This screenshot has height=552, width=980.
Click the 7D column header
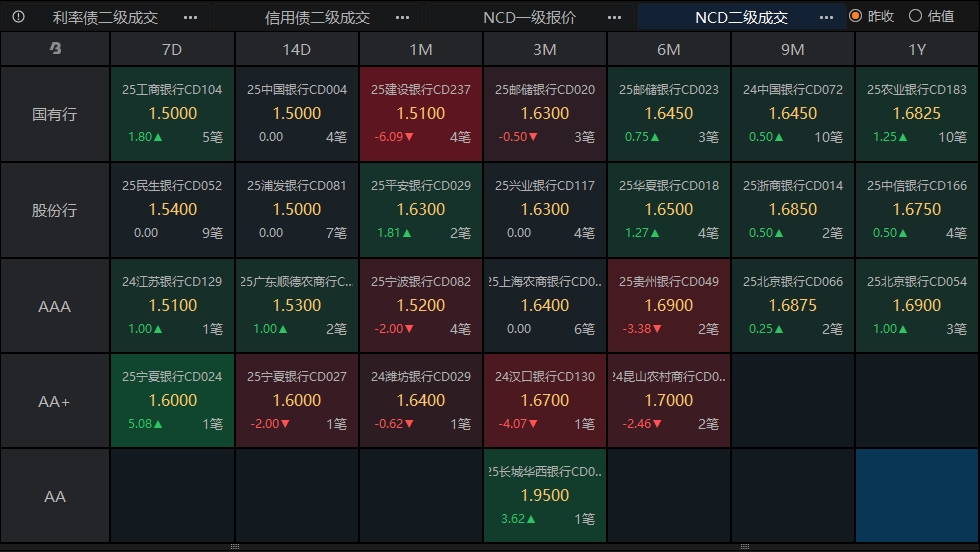172,49
